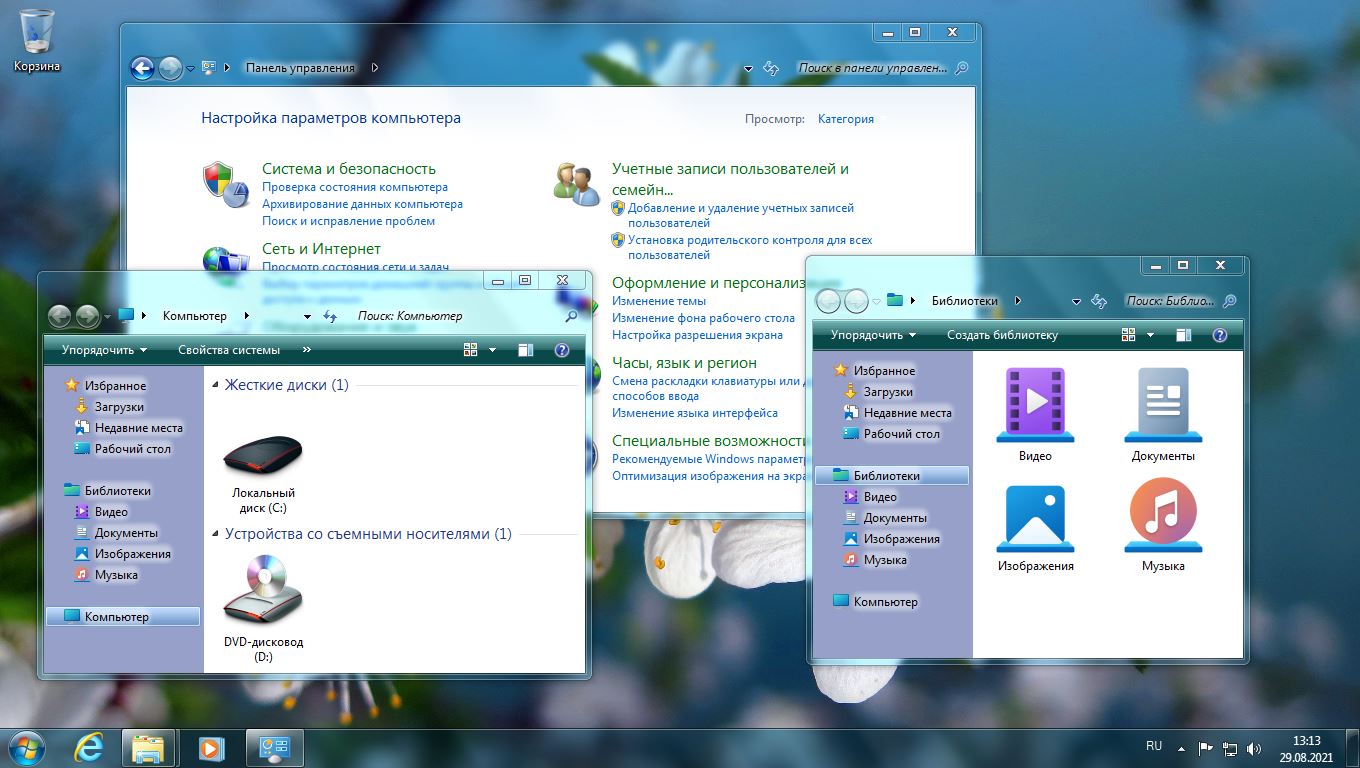Open the Корзина desktop icon
This screenshot has width=1360, height=768.
(37, 41)
